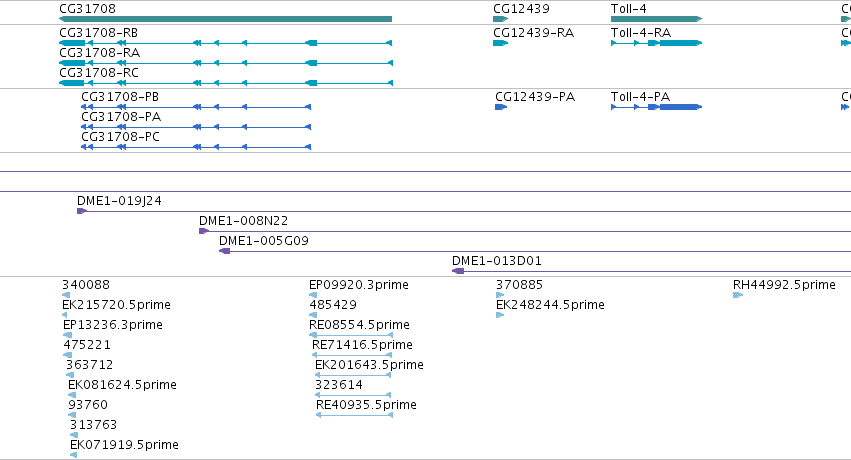Select EST 370885 label

pos(519,285)
